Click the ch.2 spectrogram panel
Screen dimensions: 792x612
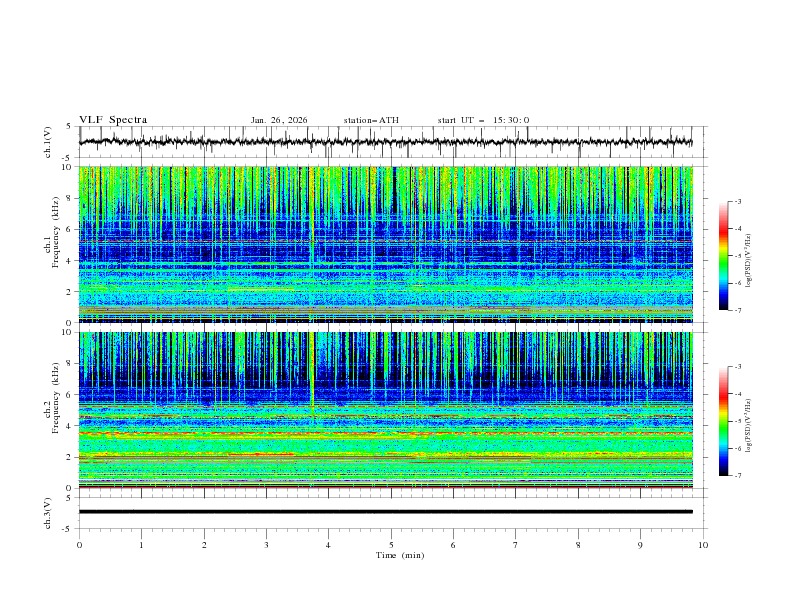coord(386,410)
